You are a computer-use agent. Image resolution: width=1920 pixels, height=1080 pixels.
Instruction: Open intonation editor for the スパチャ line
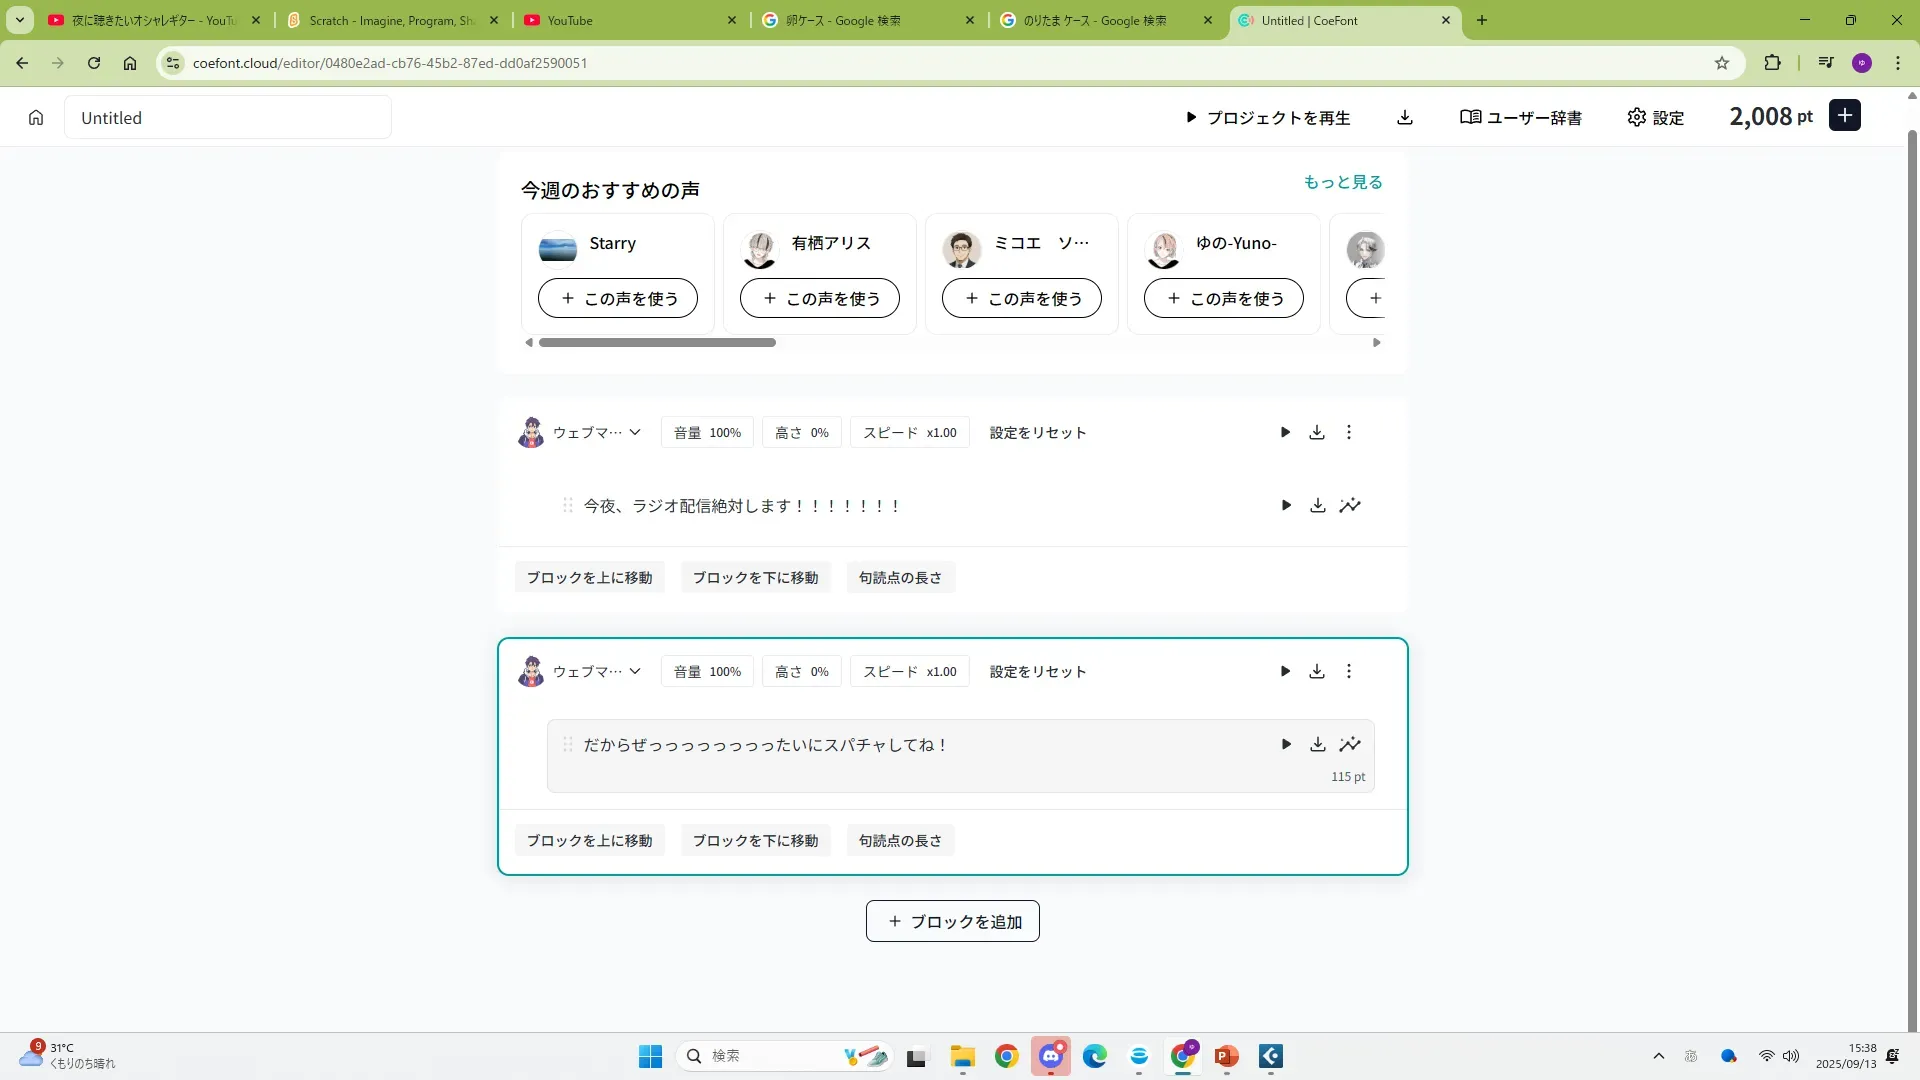(x=1350, y=744)
